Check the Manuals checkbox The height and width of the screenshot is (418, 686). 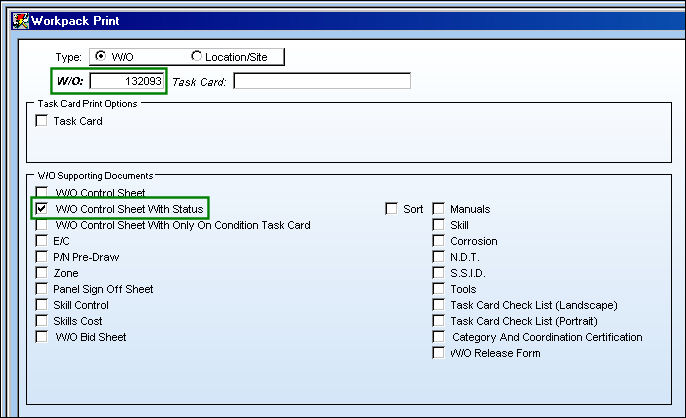438,208
